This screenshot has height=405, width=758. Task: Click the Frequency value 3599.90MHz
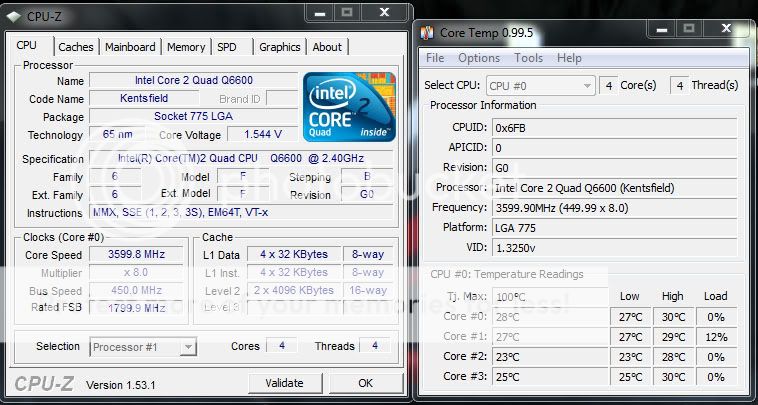614,208
